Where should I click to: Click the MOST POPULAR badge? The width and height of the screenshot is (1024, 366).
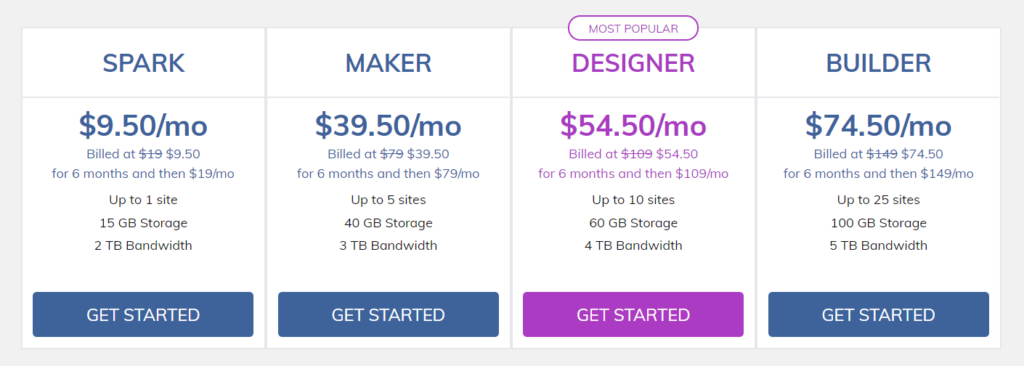pos(633,28)
